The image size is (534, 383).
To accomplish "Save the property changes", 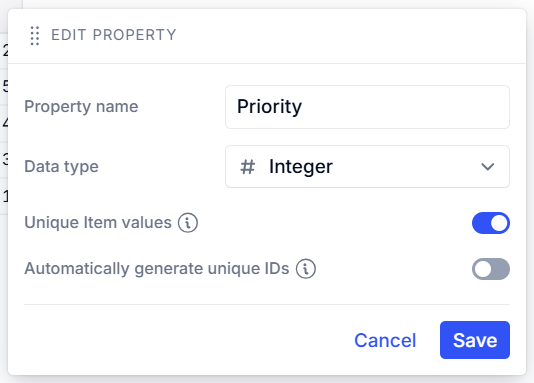I will click(x=475, y=340).
